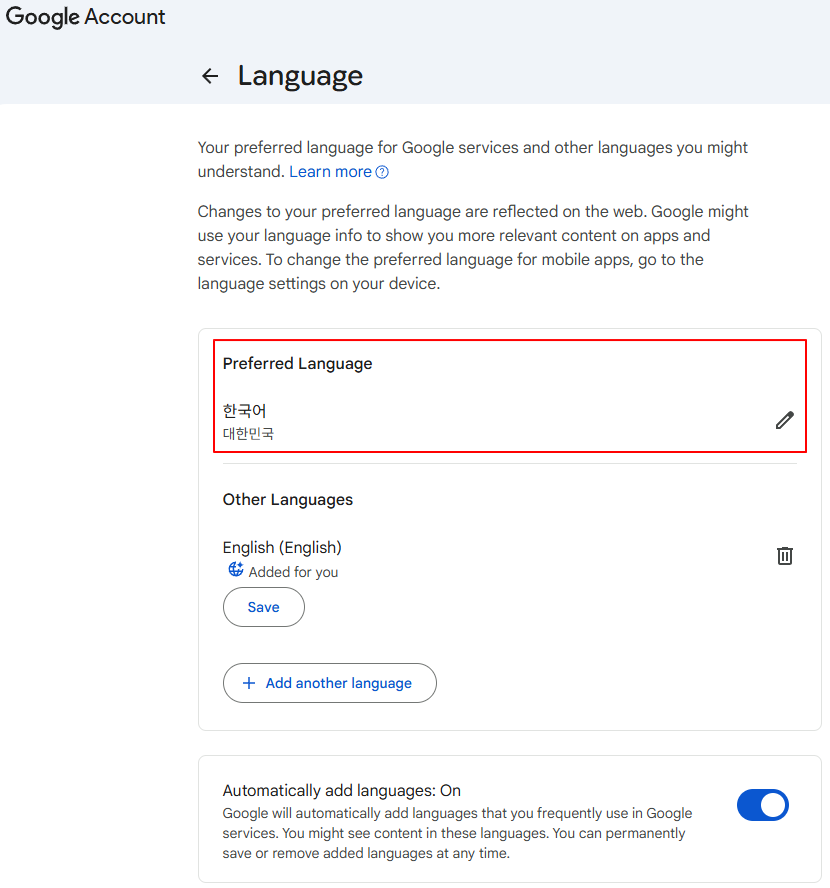Click the Google Account logo
This screenshot has height=888, width=830.
click(86, 17)
